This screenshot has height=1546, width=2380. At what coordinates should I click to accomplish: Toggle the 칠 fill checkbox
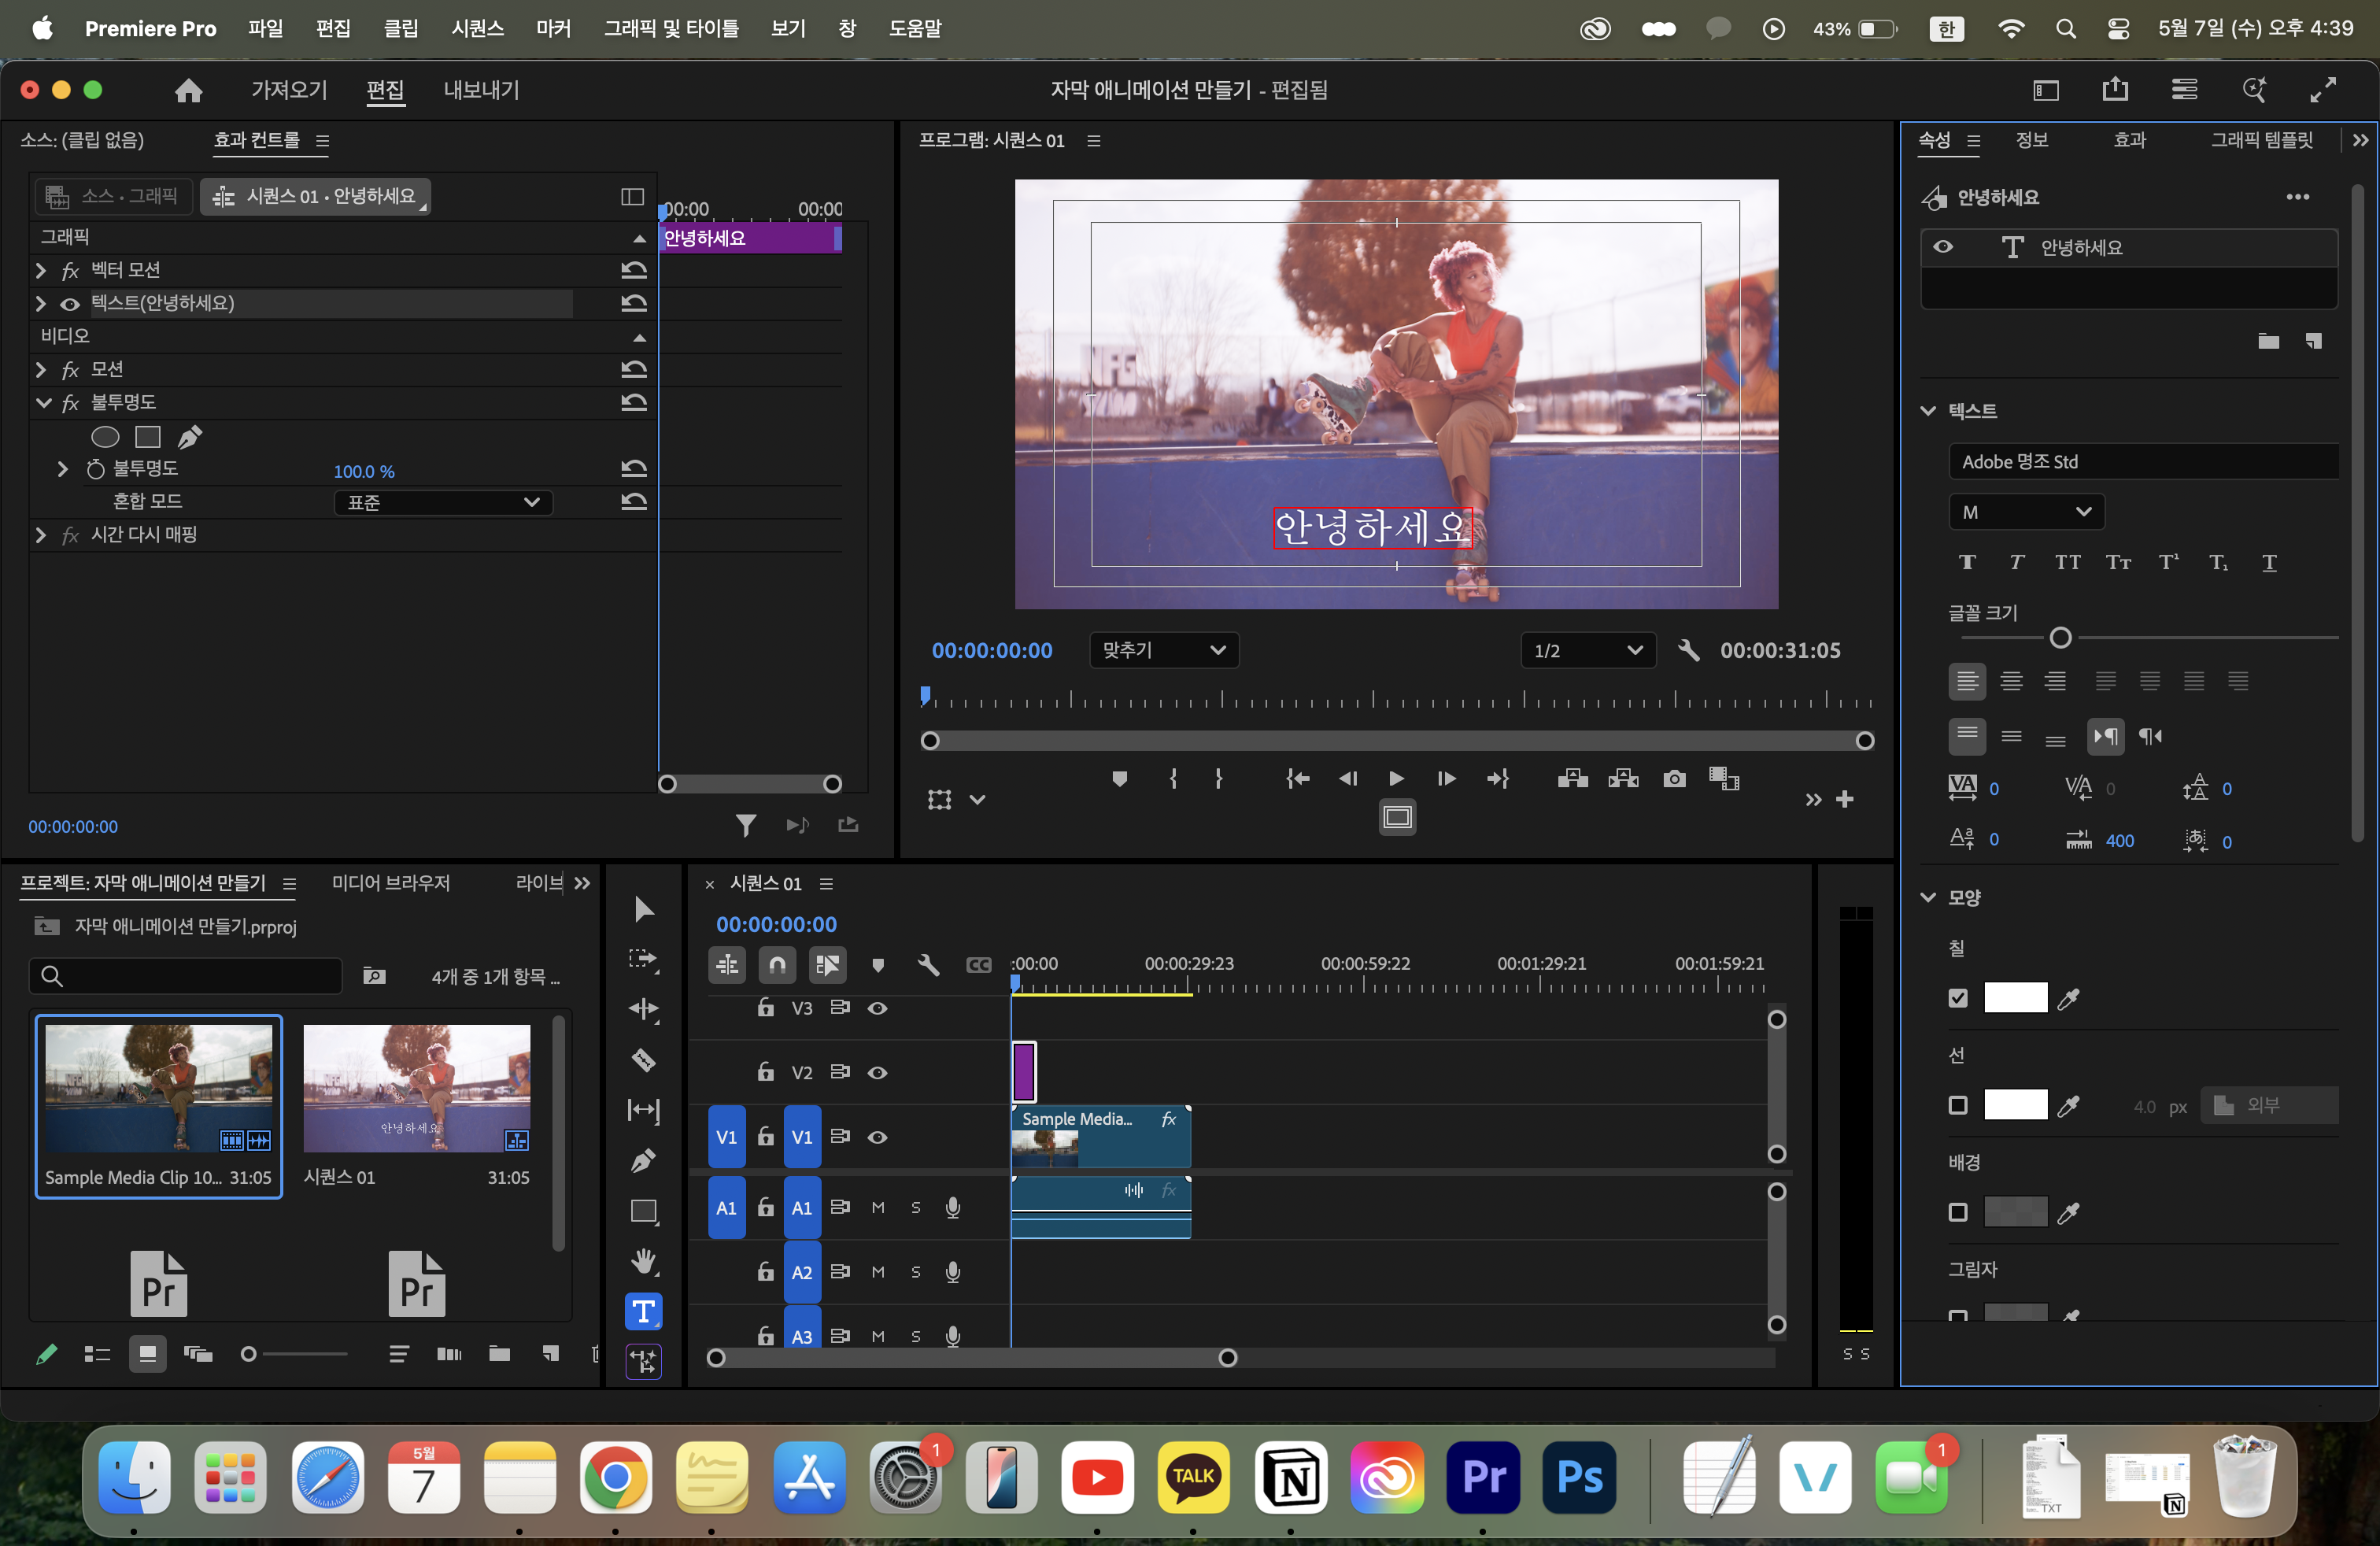click(1957, 998)
